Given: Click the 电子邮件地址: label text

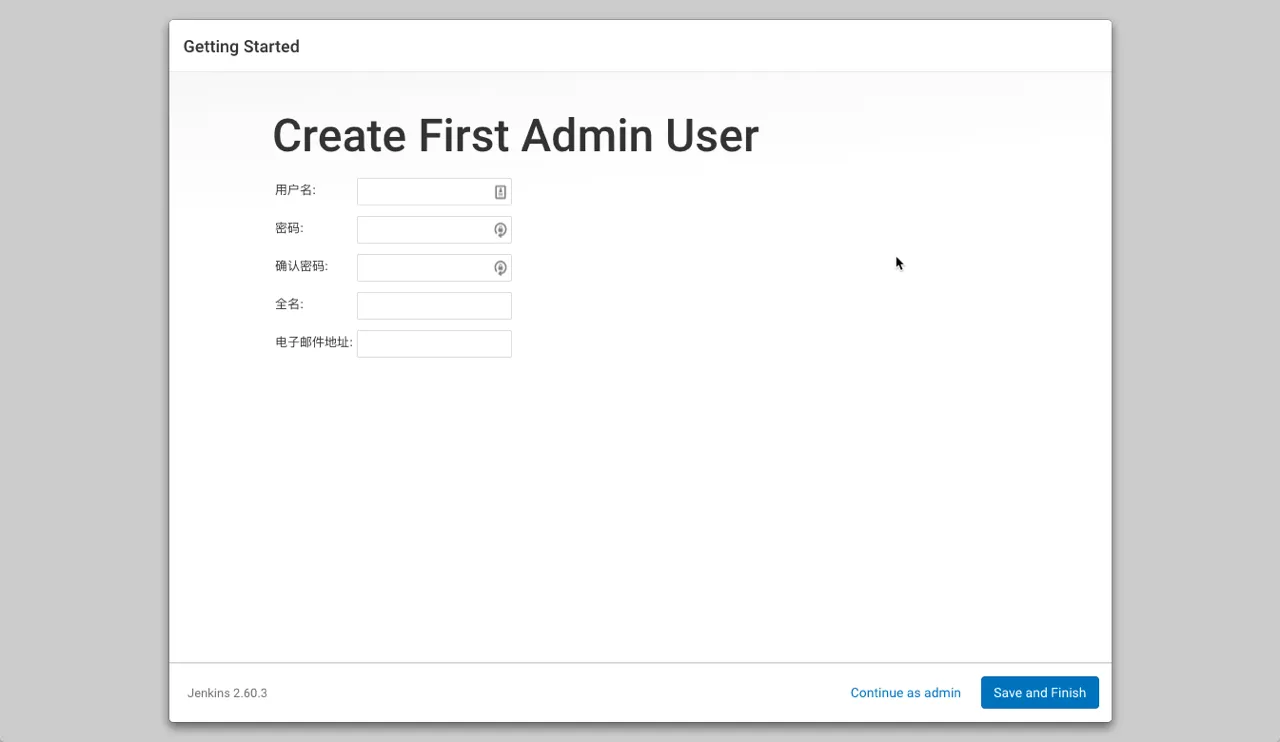Looking at the screenshot, I should pos(313,342).
